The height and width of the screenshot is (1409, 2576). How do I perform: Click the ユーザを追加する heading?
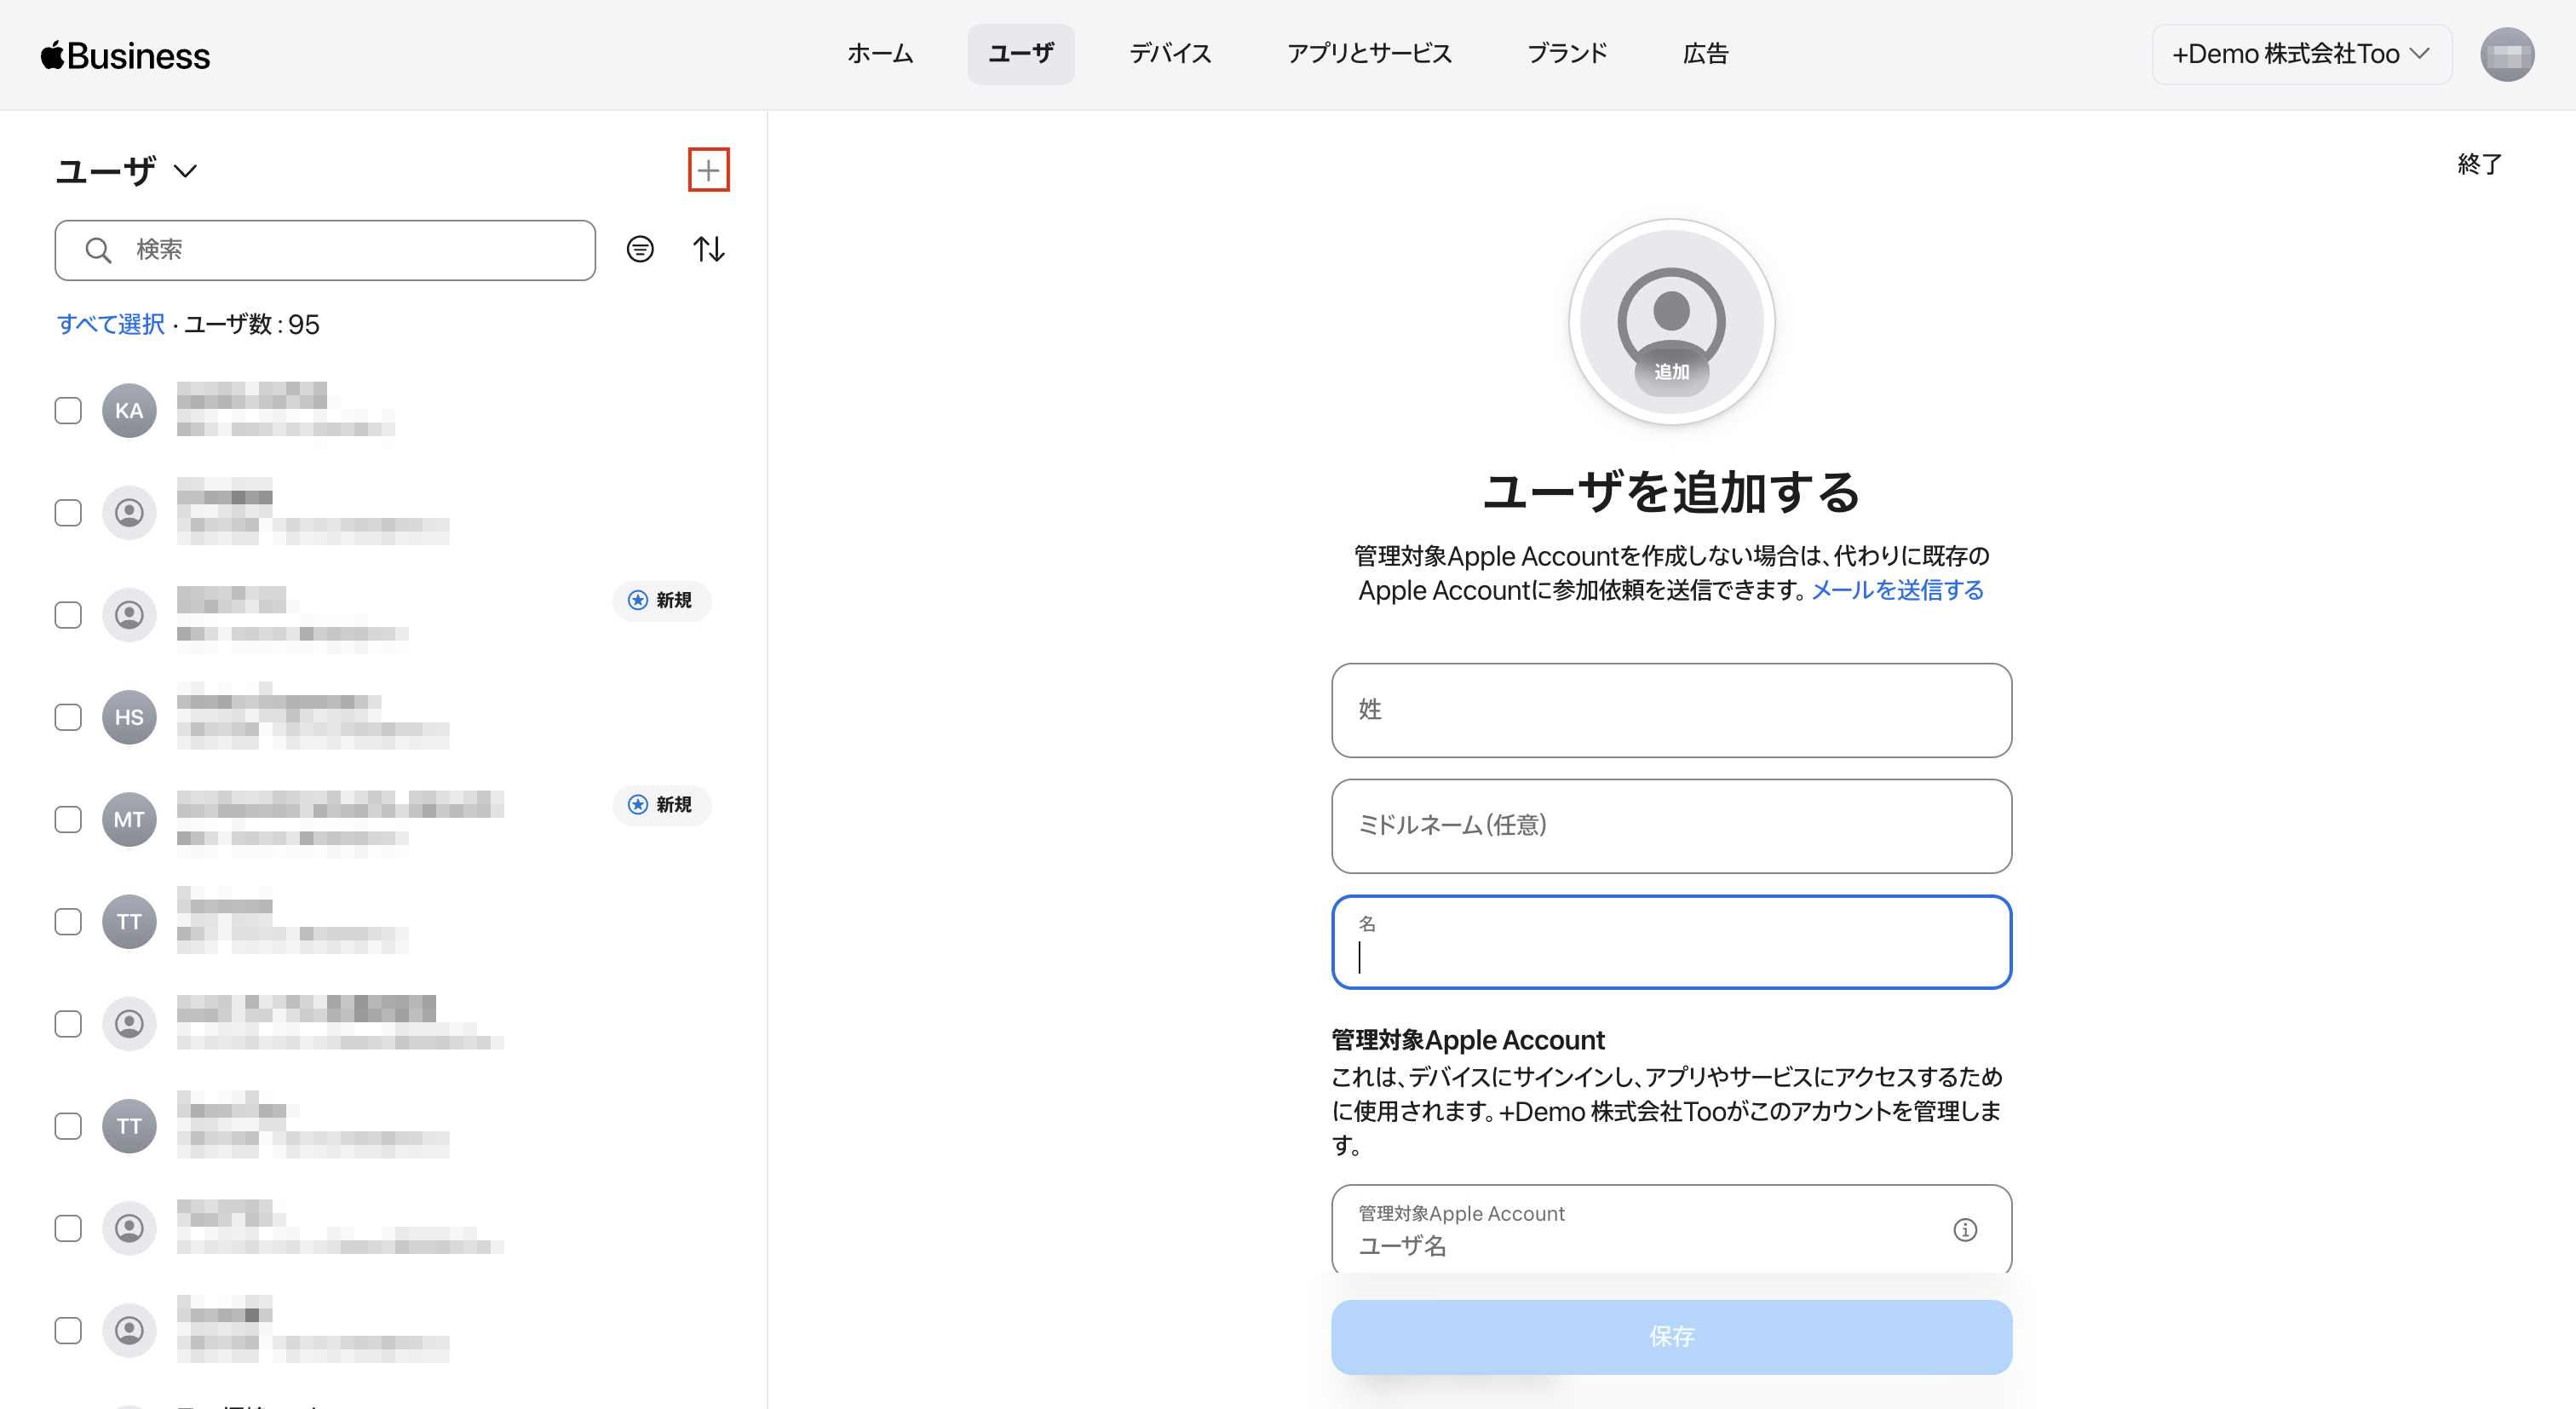1671,492
